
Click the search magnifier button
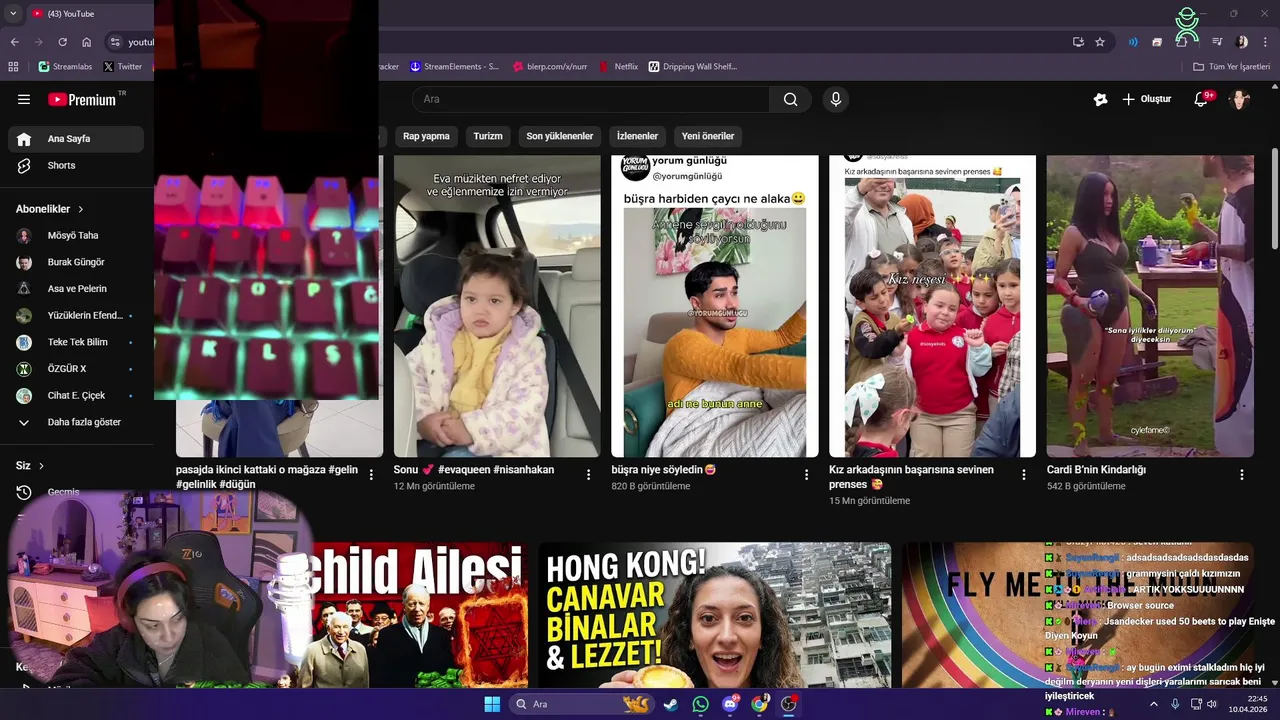pyautogui.click(x=790, y=99)
